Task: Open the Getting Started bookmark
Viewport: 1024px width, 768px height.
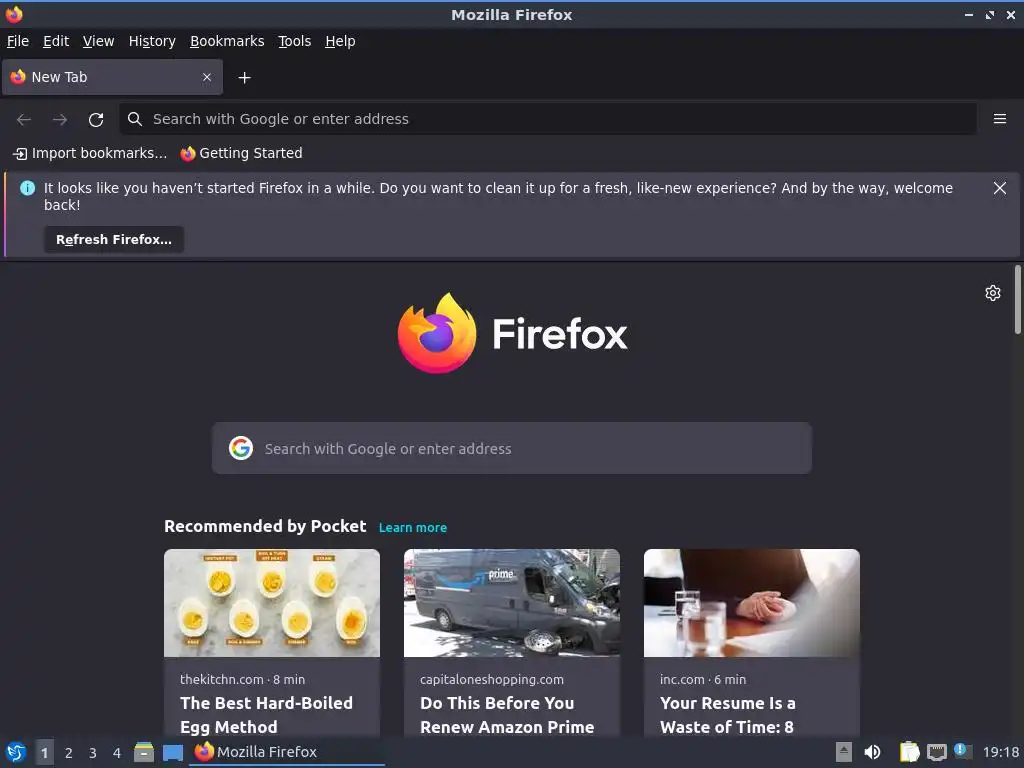Action: click(x=242, y=153)
